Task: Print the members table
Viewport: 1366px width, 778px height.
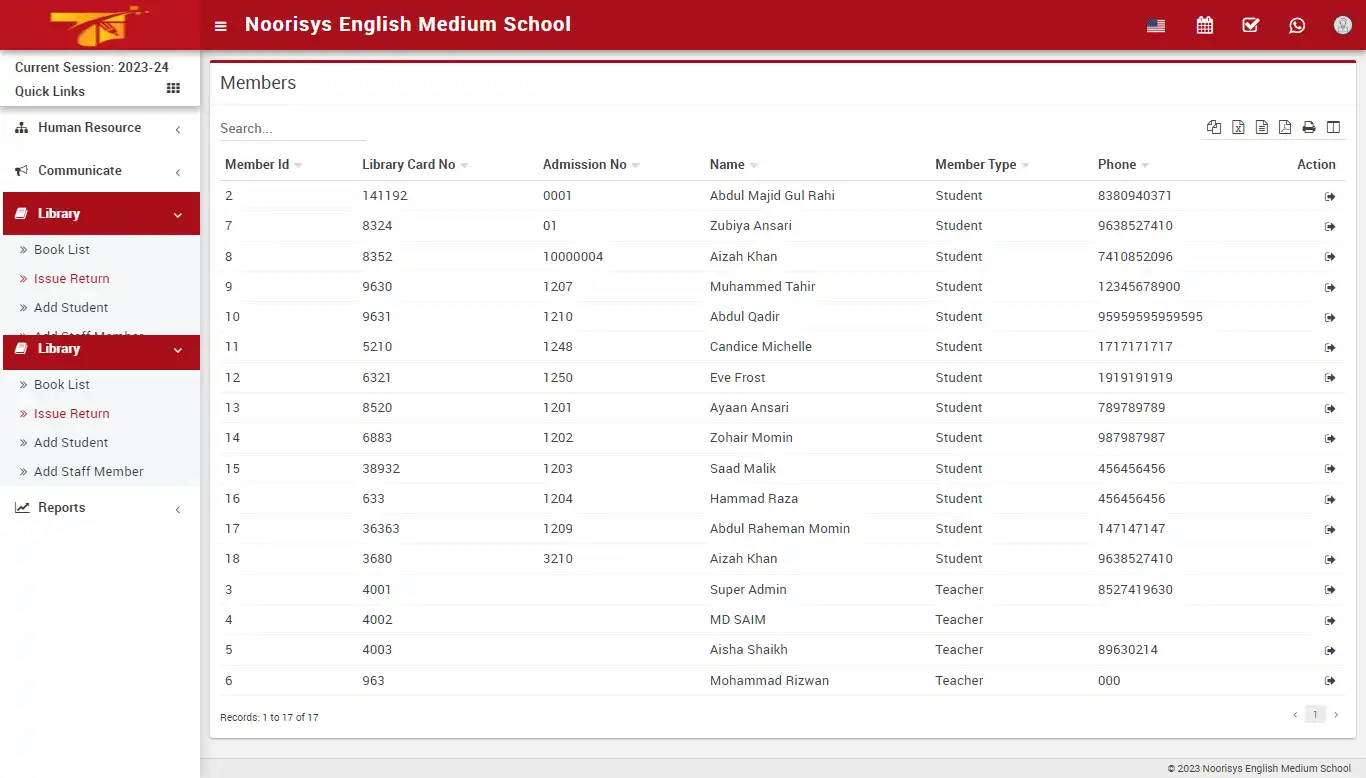Action: pos(1308,127)
